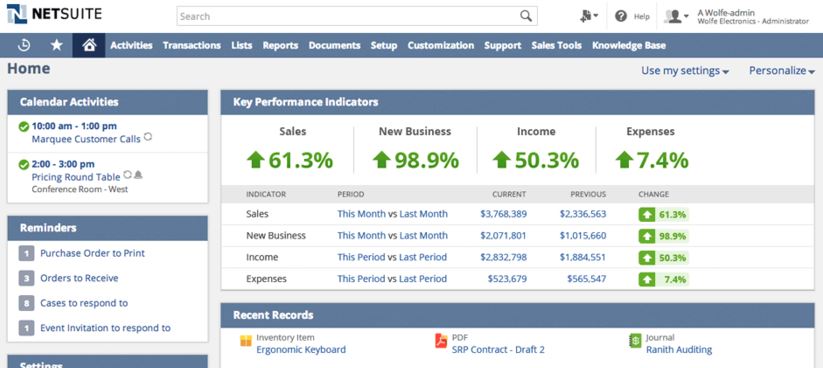The height and width of the screenshot is (368, 823).
Task: Click the Help question mark icon
Action: pos(621,16)
